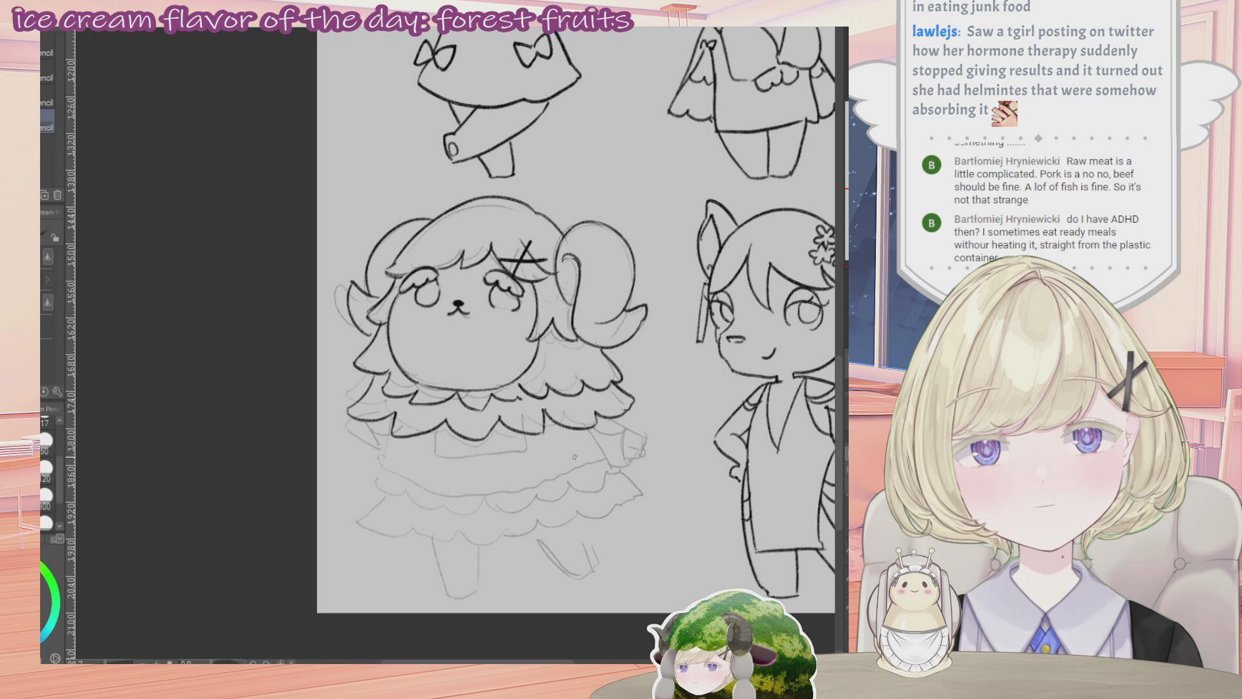This screenshot has width=1242, height=699.
Task: Select the 50 brush size preset
Action: click(45, 443)
